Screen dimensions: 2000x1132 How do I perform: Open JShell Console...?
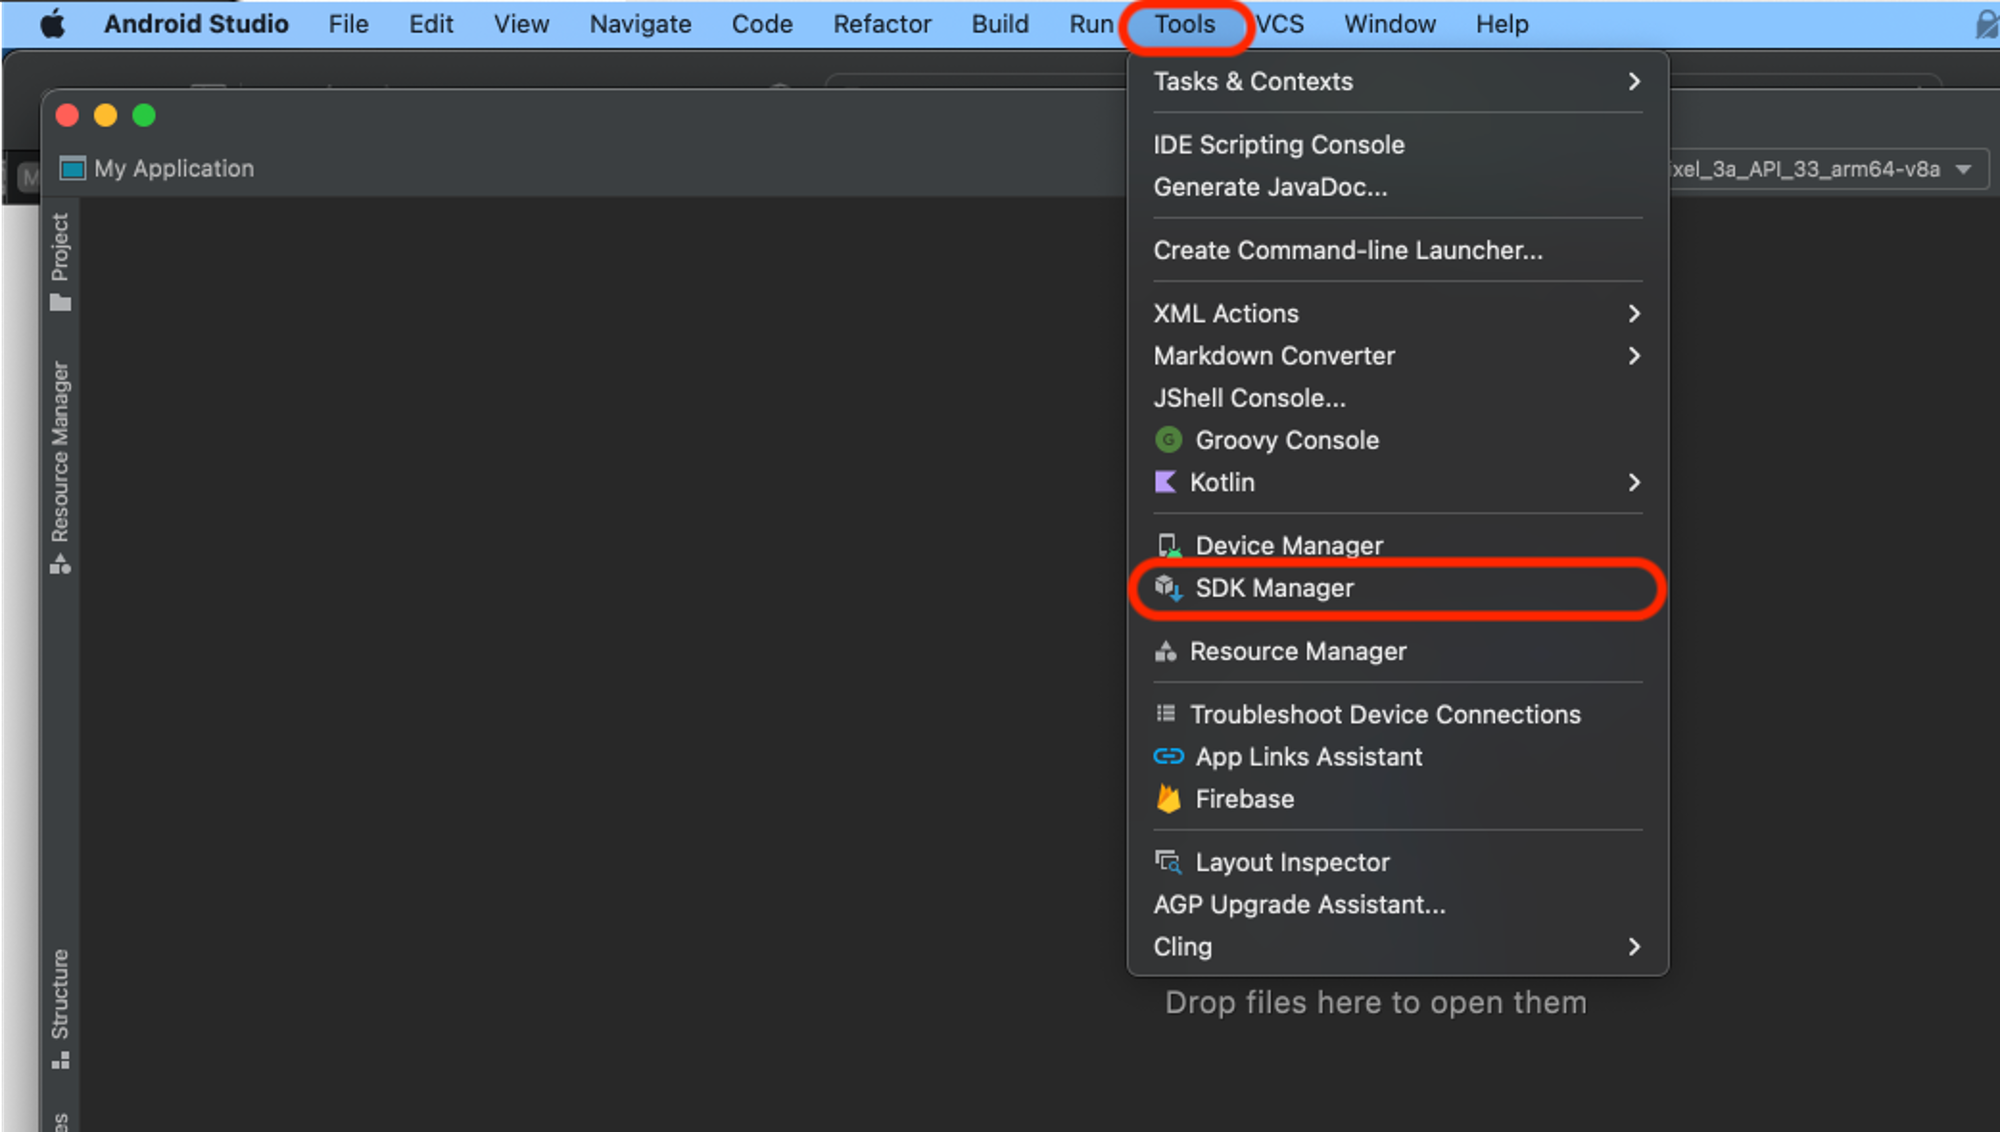pos(1398,398)
